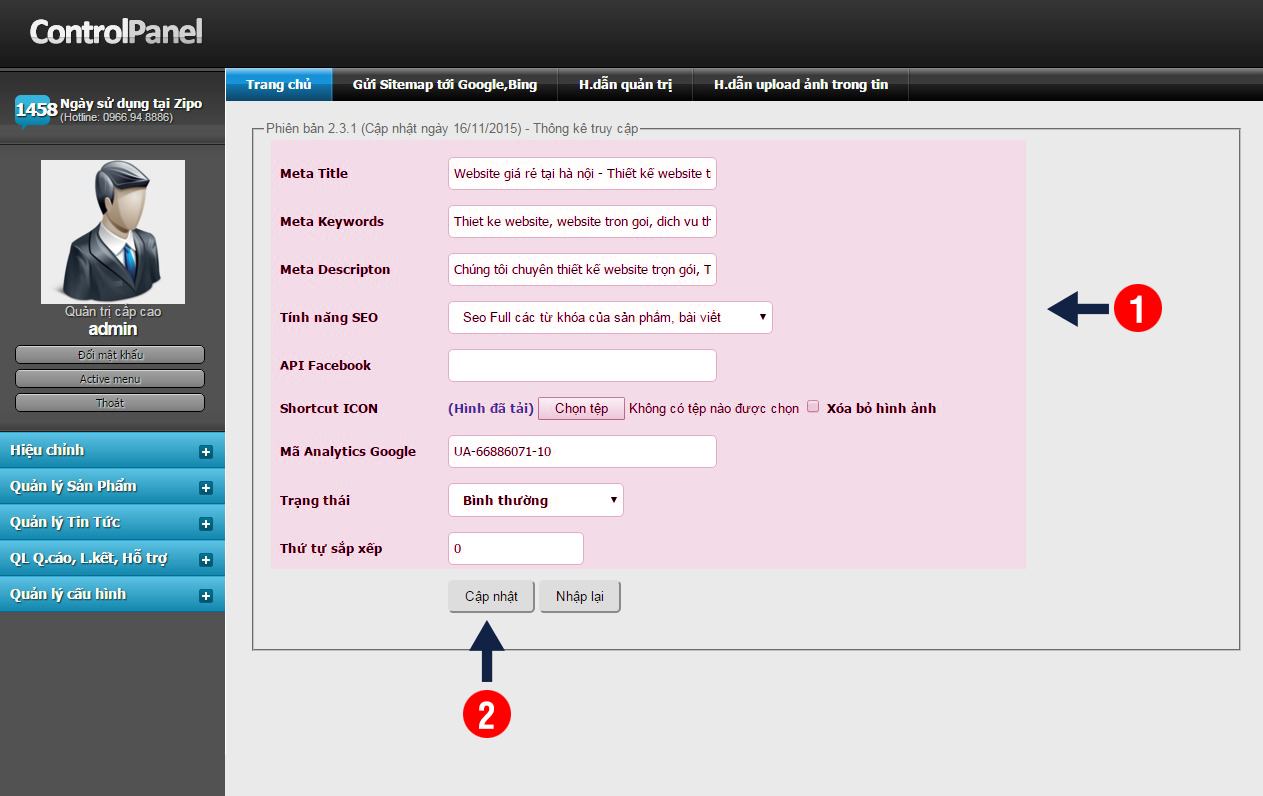This screenshot has height=796, width=1263.
Task: Click the Chọn tệp file button
Action: [x=582, y=409]
